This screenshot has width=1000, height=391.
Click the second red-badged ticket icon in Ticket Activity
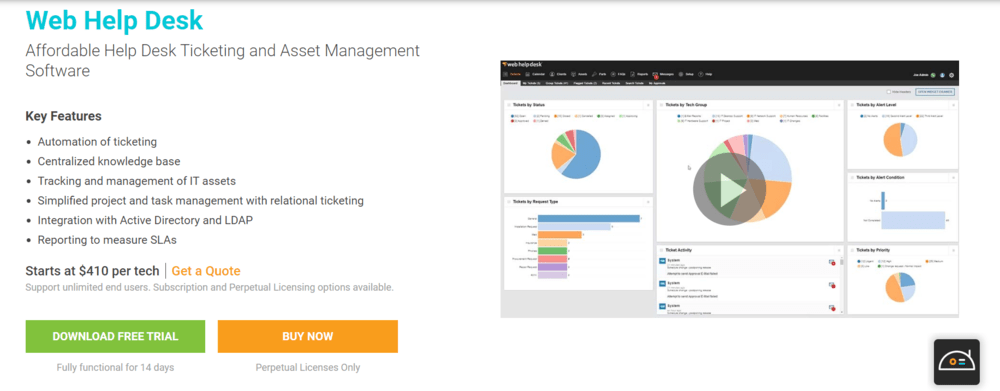coord(832,285)
